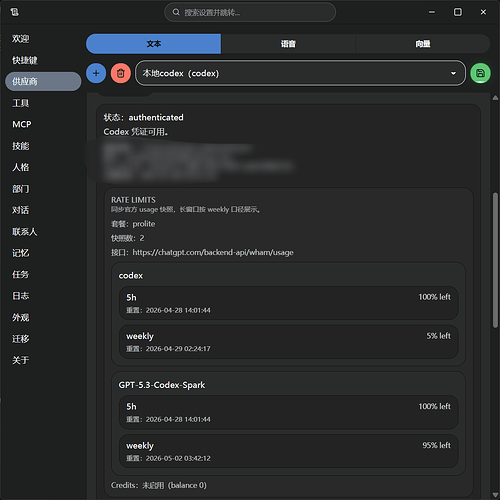Click the red trash delete provider button
Screen dimensions: 500x500
click(x=121, y=73)
